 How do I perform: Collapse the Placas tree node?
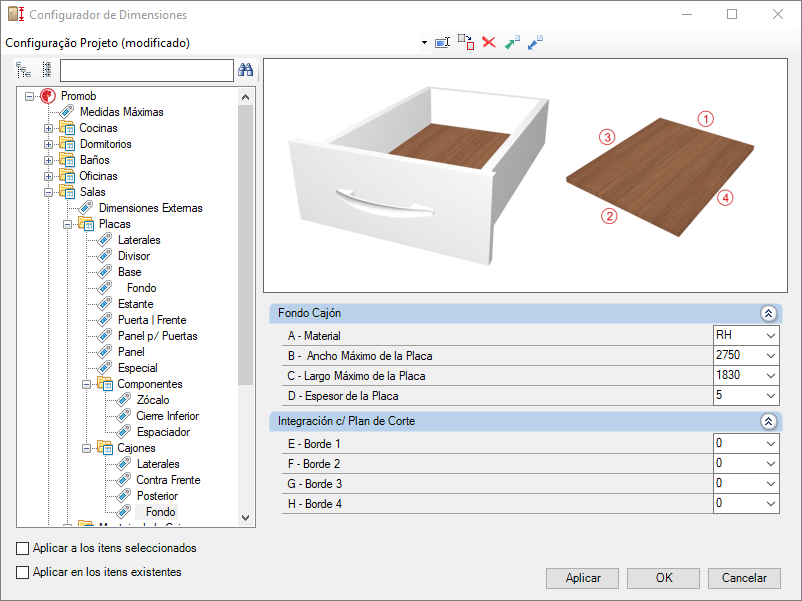pos(67,225)
